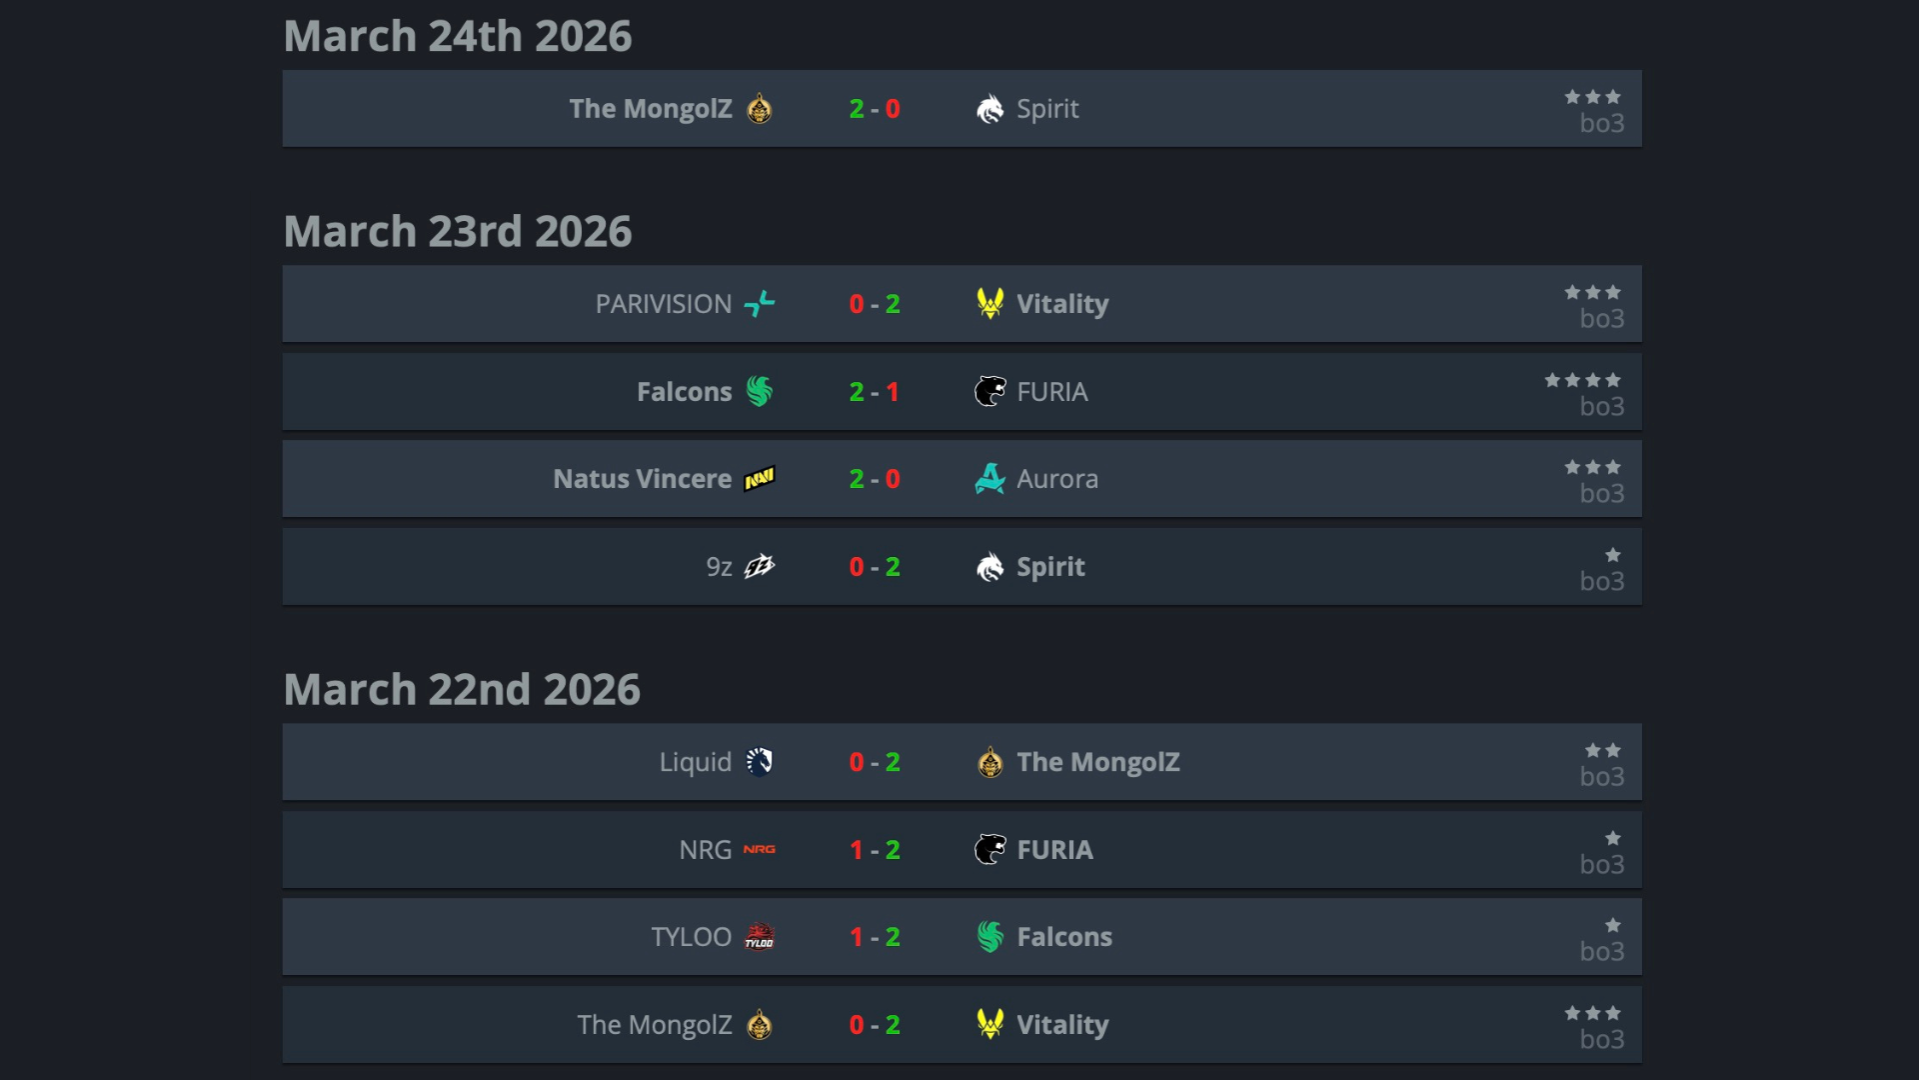The height and width of the screenshot is (1080, 1919).
Task: Click PARIVISION team logo icon
Action: point(759,303)
